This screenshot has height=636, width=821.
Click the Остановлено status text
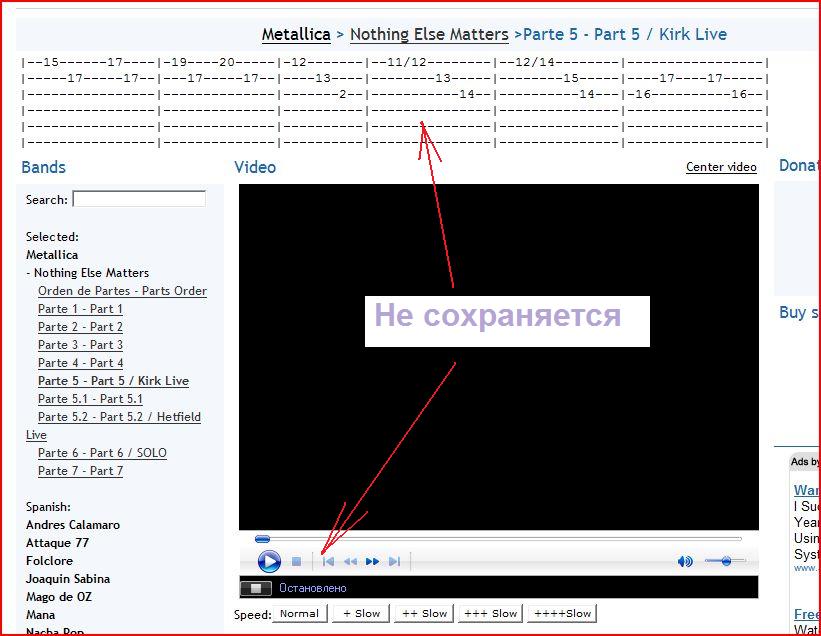[313, 588]
